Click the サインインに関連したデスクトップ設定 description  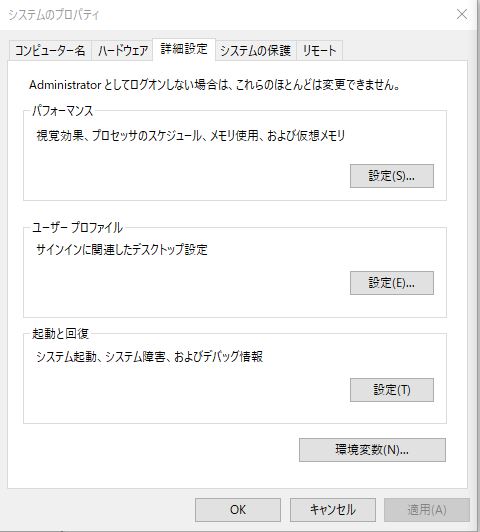tap(122, 250)
